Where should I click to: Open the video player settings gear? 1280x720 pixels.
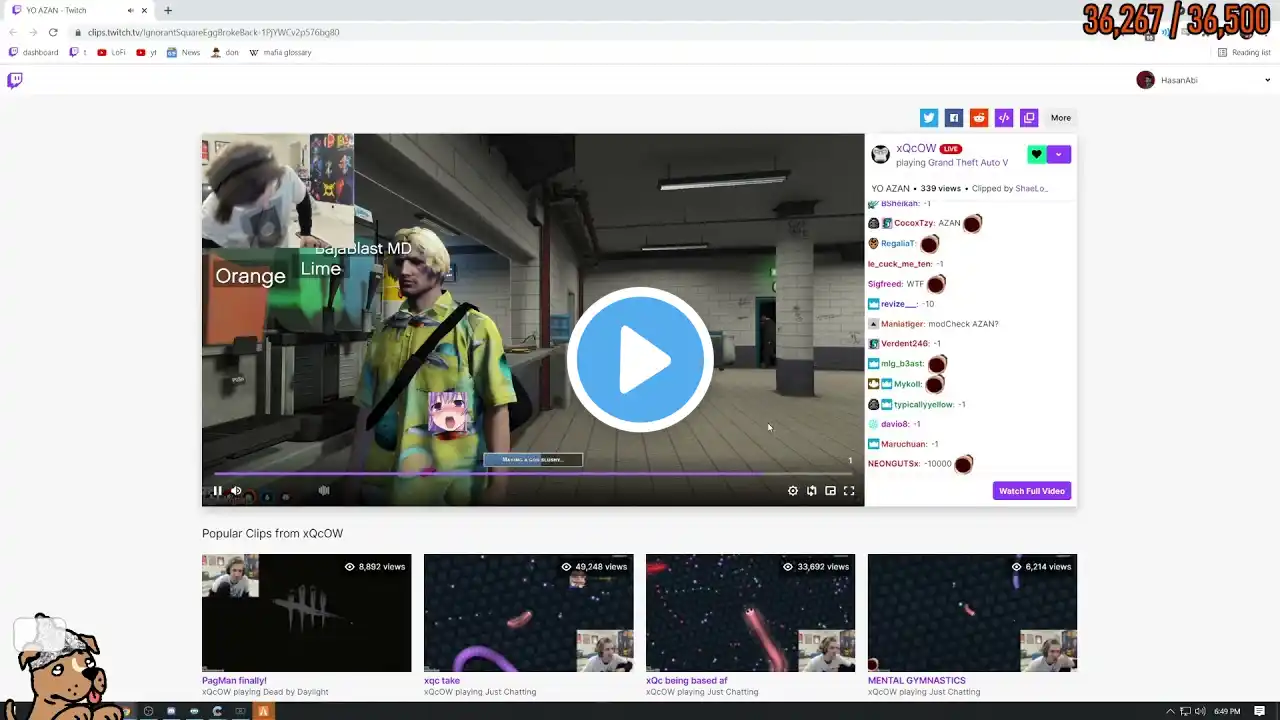click(793, 491)
